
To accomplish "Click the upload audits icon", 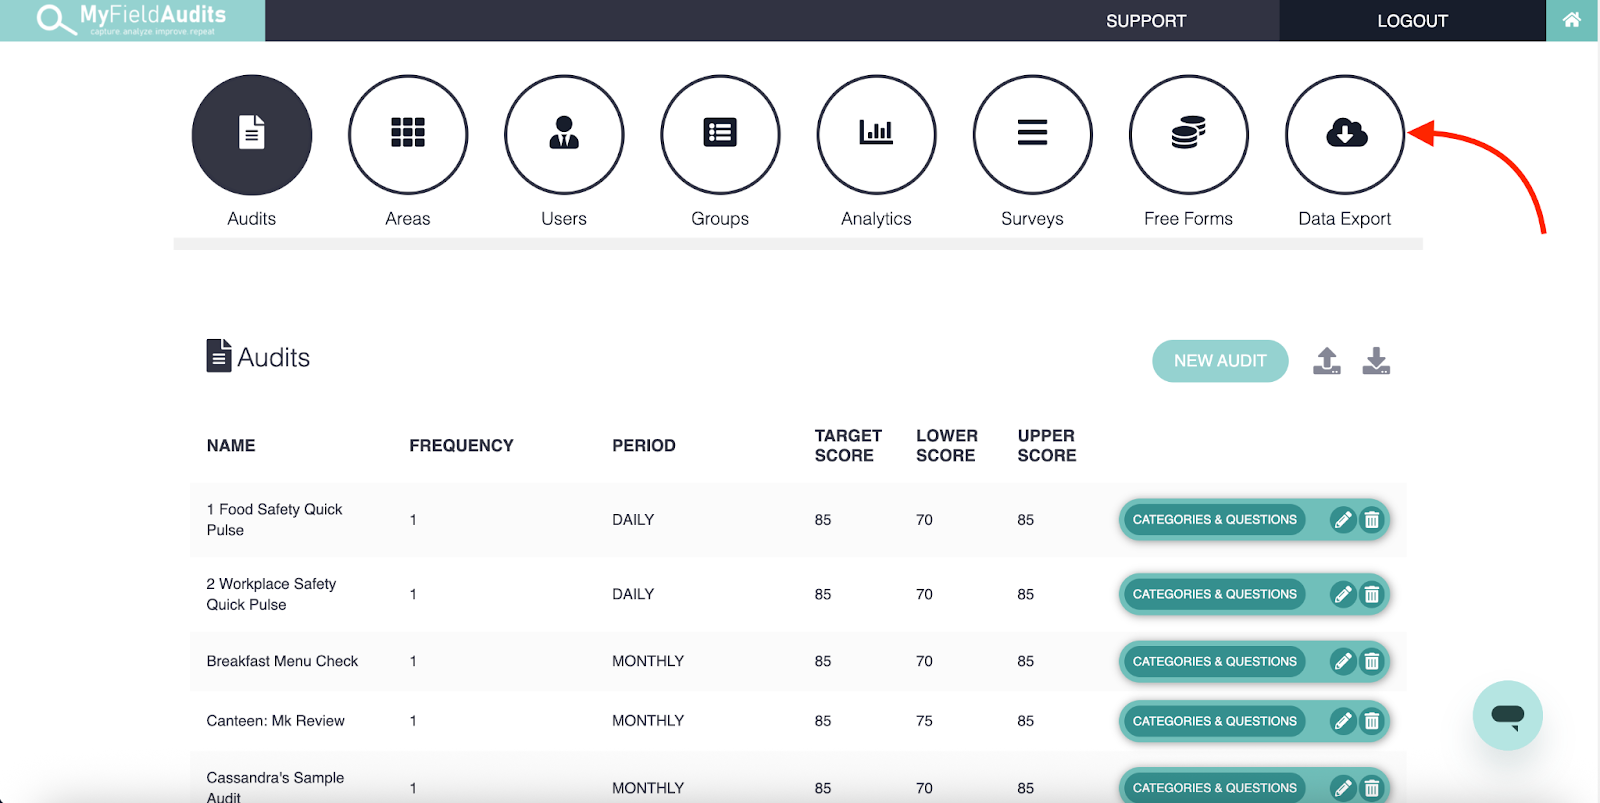I will (x=1327, y=361).
